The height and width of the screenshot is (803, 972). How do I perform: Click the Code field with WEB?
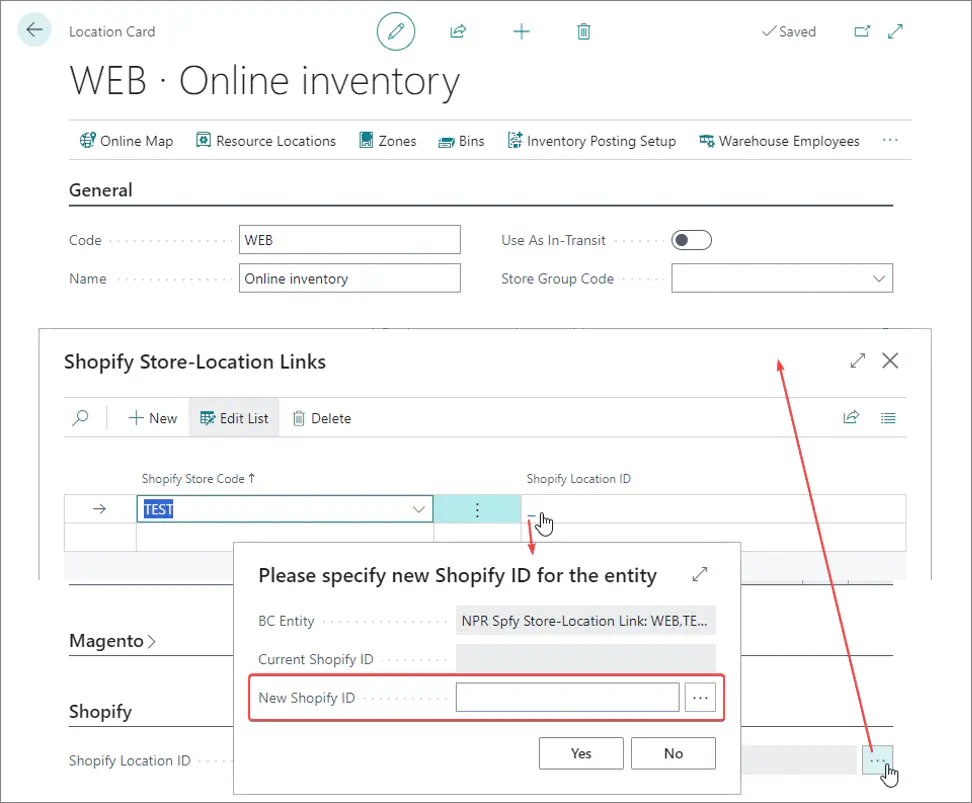[x=350, y=239]
